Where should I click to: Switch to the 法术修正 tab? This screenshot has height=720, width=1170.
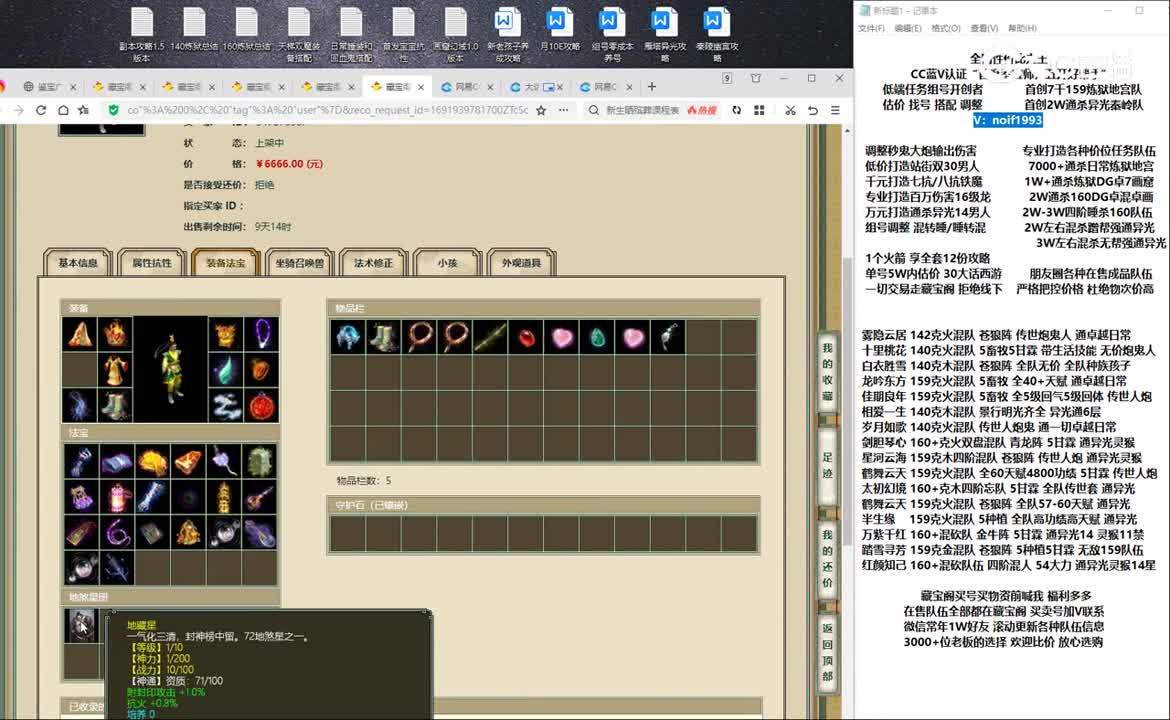(x=373, y=263)
